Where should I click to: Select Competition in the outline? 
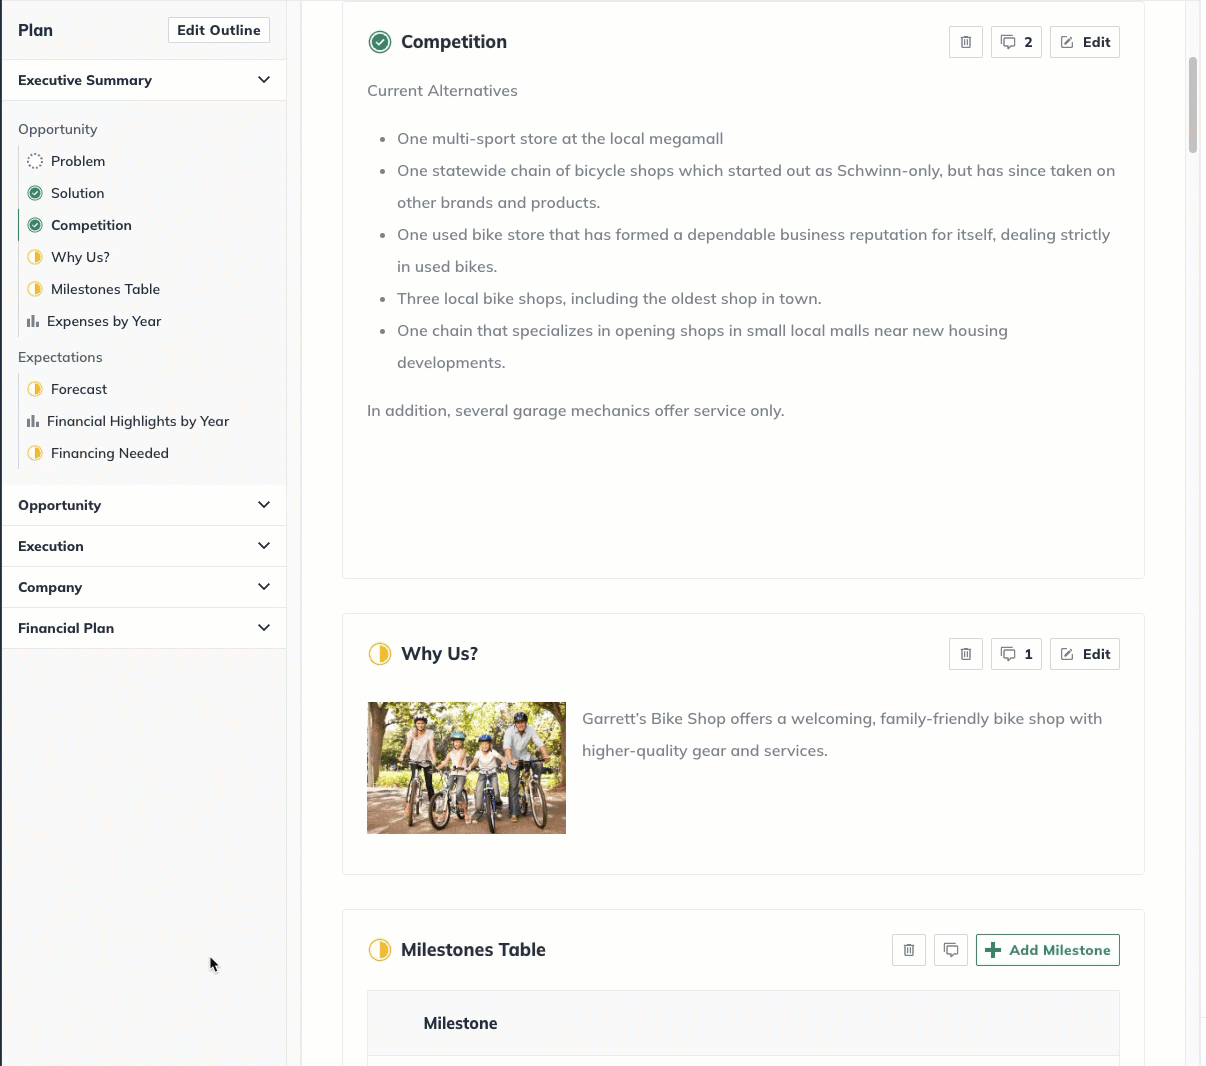pyautogui.click(x=91, y=225)
